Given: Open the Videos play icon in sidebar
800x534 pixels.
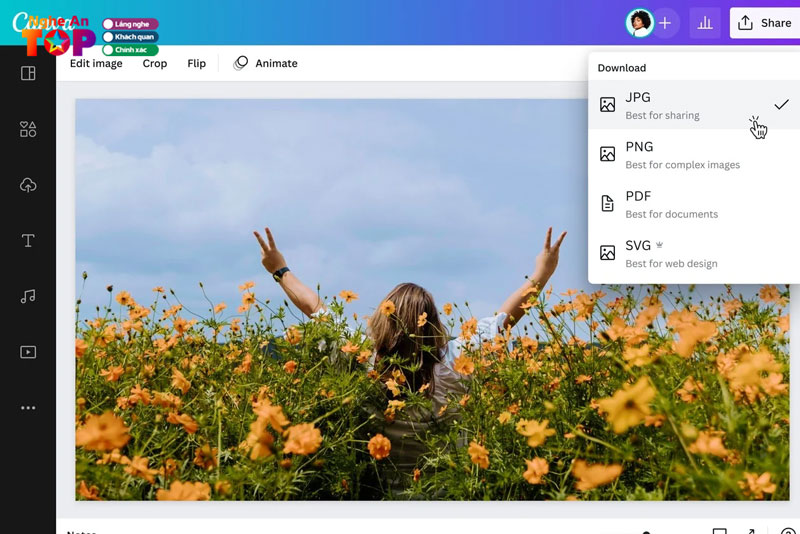Looking at the screenshot, I should click(x=28, y=352).
